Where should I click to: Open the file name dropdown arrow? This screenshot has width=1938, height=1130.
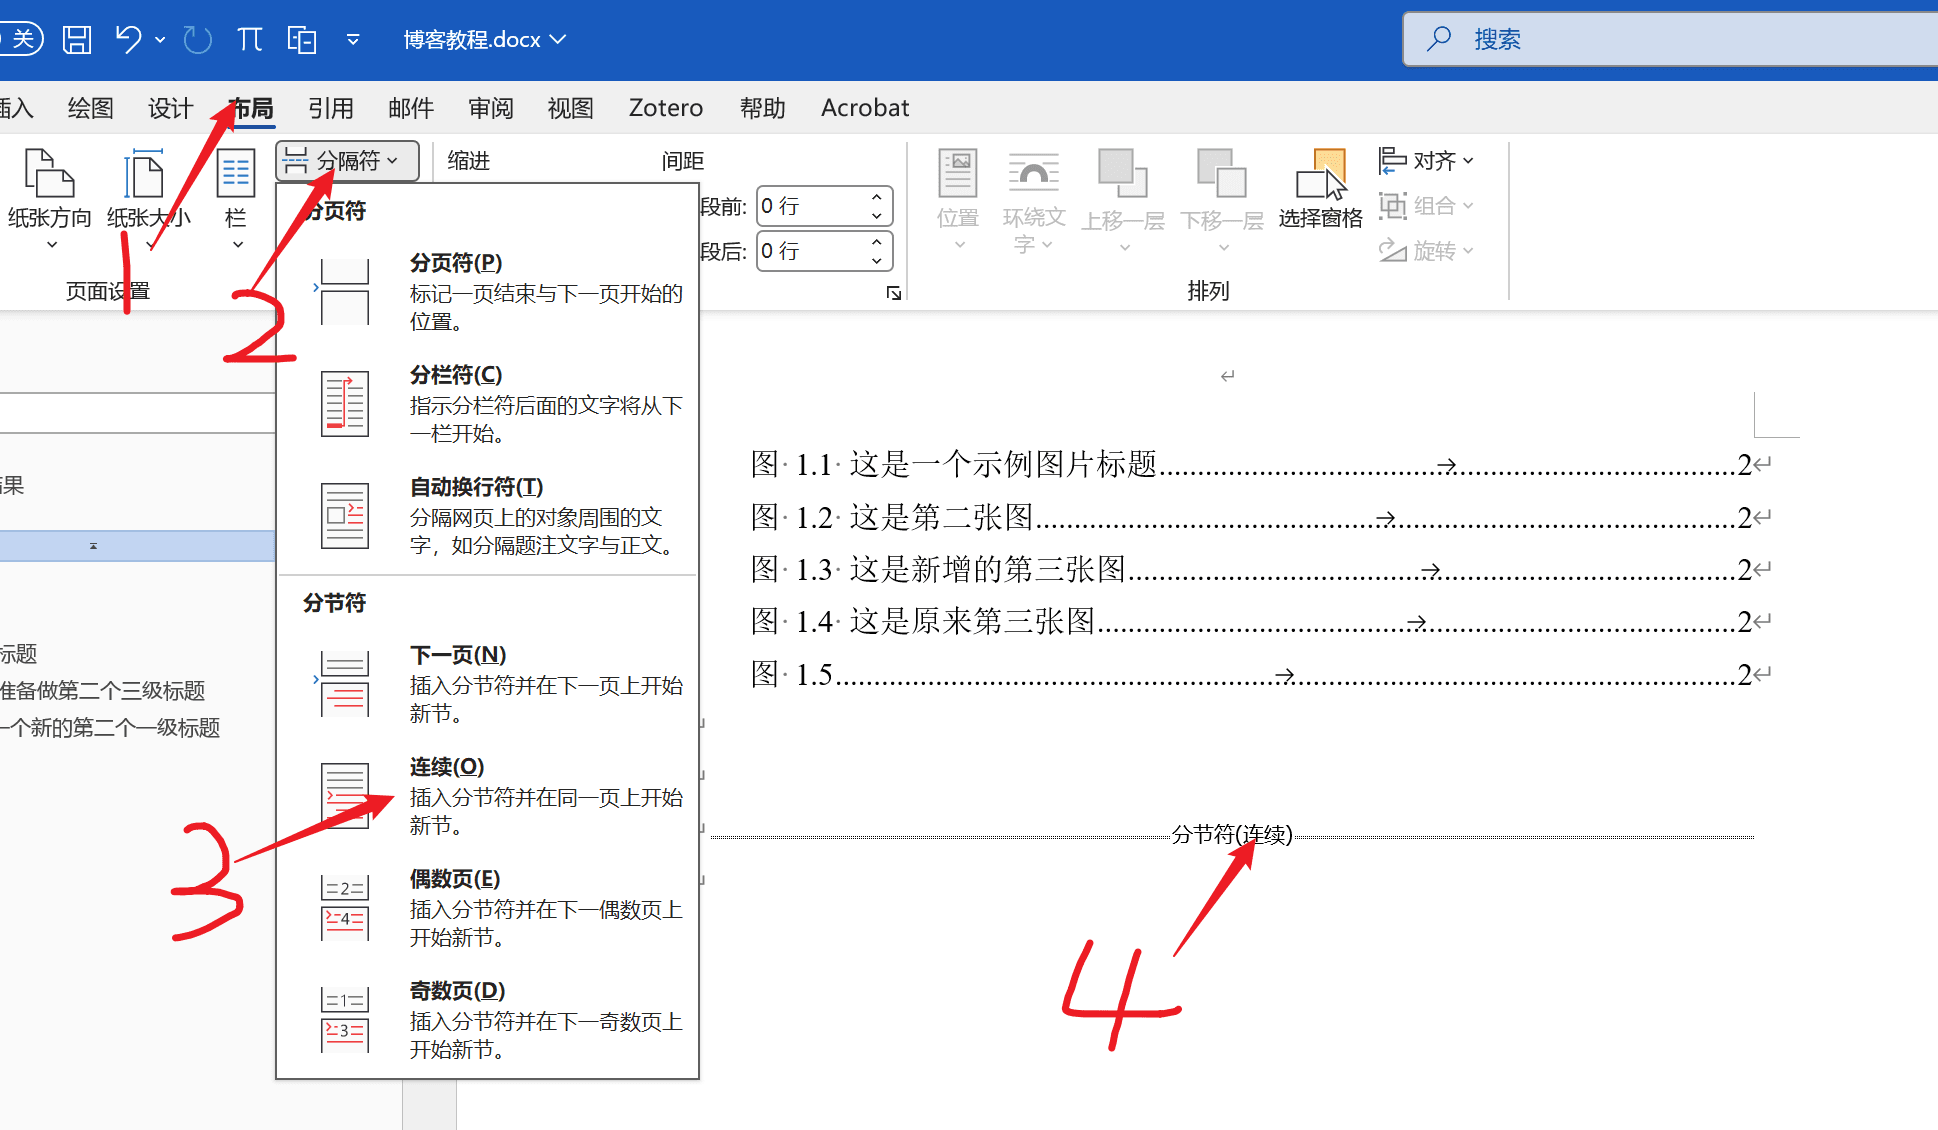[x=558, y=40]
